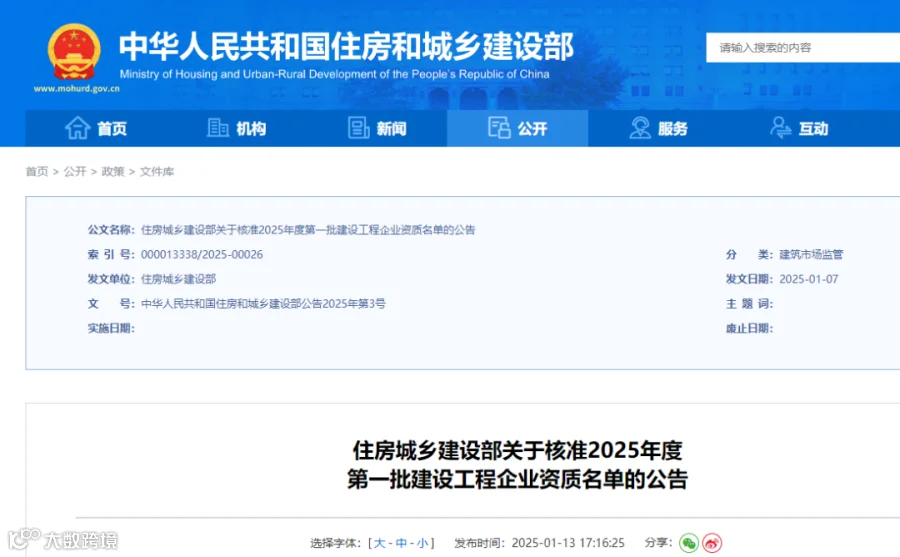Click the 主题词 label
The width and height of the screenshot is (900, 557).
click(x=749, y=304)
